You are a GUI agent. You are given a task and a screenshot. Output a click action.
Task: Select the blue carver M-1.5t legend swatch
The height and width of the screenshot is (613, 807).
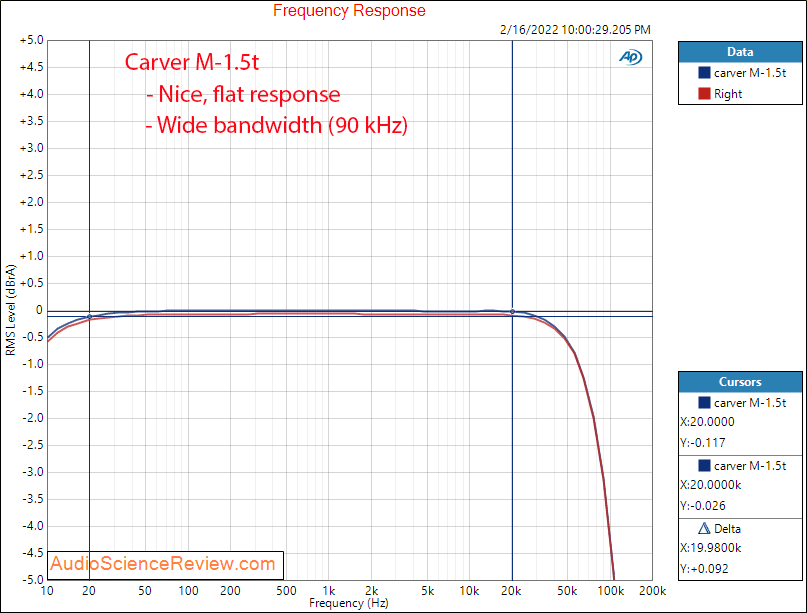pyautogui.click(x=704, y=73)
